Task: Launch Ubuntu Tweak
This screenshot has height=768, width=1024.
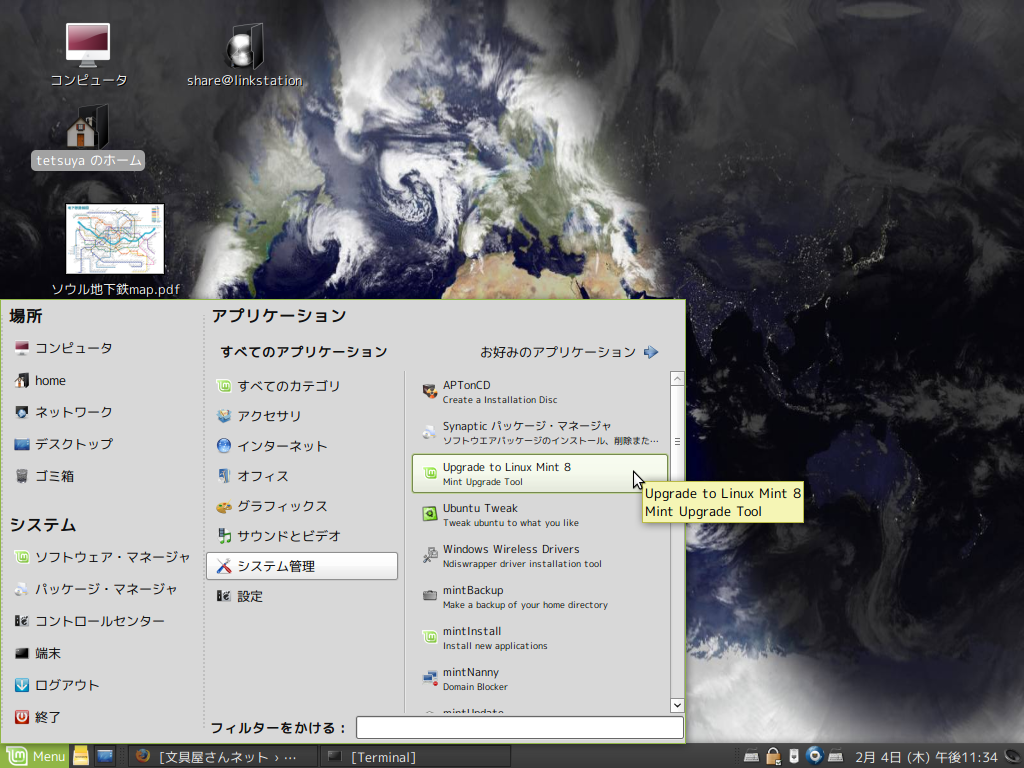Action: click(x=540, y=515)
